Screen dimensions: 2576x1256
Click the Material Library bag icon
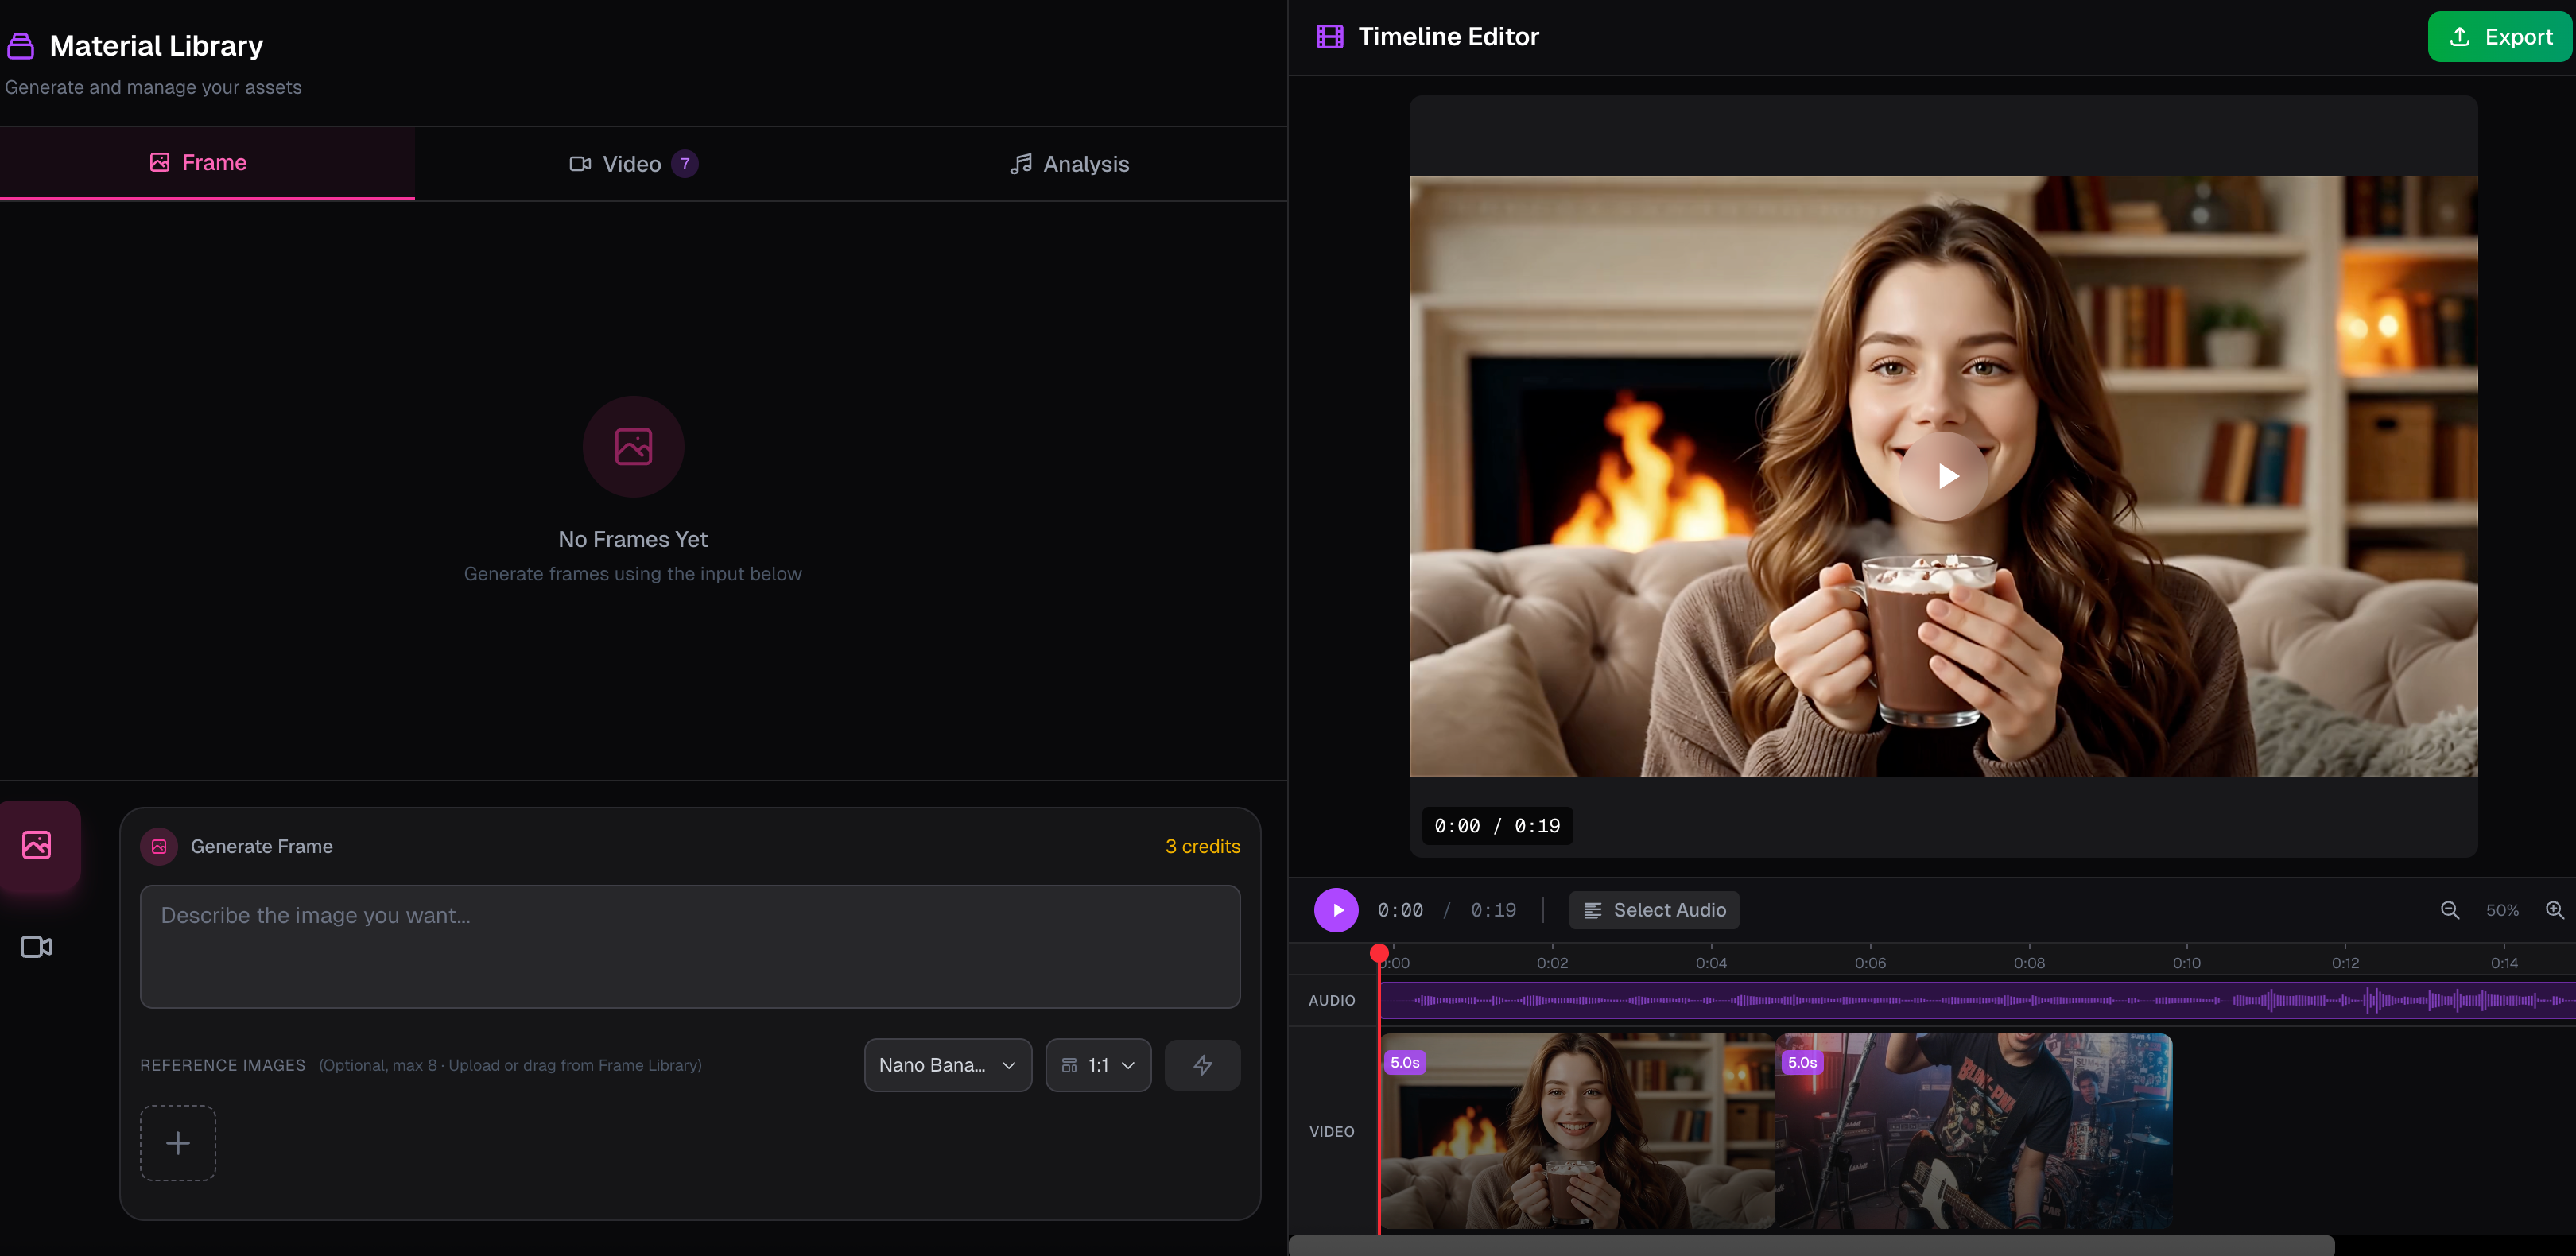[x=19, y=44]
